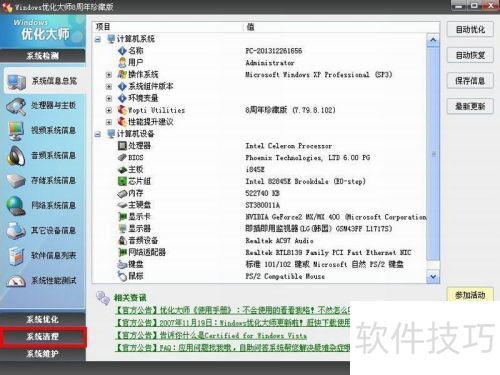Screen dimensions: 500x375
Task: Launch 系统性能测试 gauge icon
Action: pos(16,281)
